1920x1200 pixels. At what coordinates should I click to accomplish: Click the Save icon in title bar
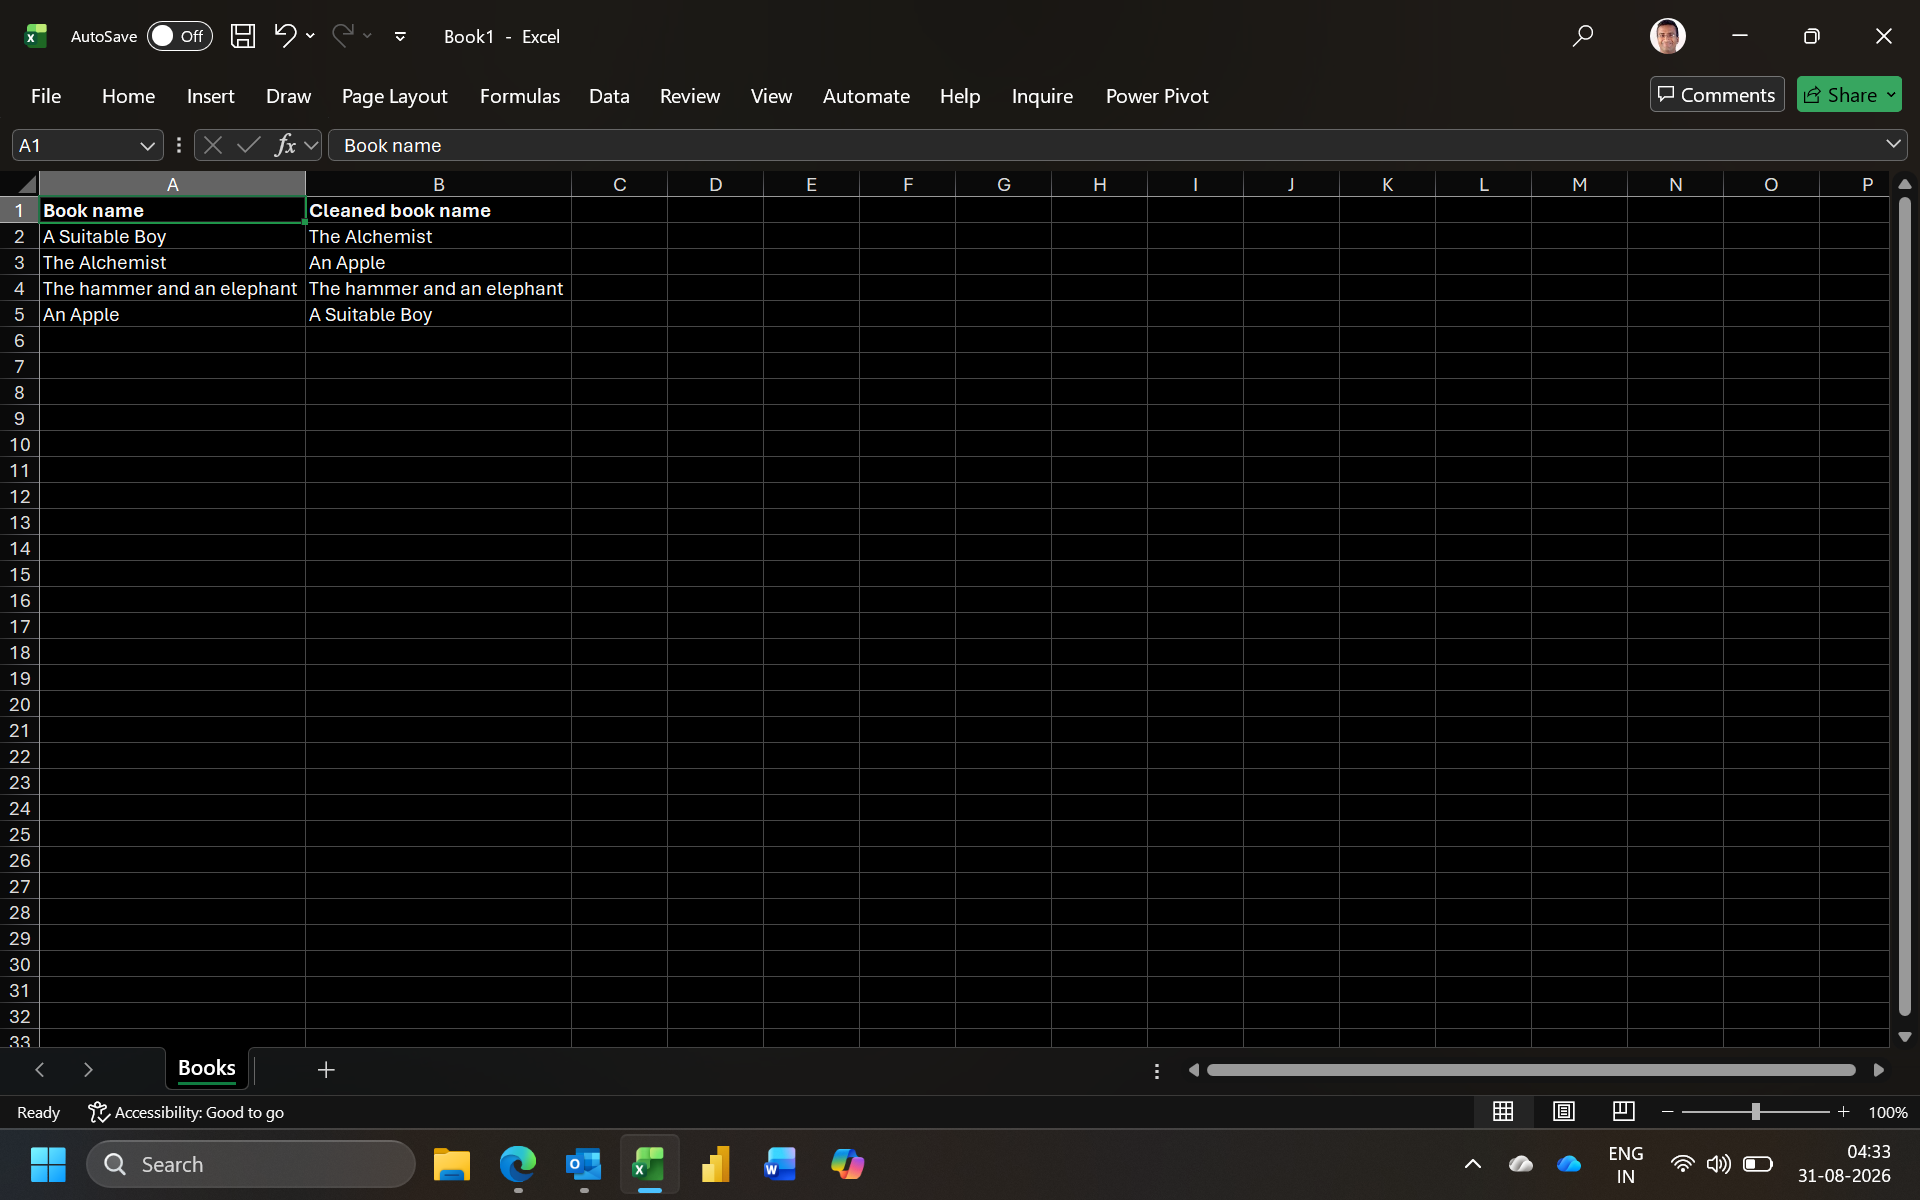[243, 36]
